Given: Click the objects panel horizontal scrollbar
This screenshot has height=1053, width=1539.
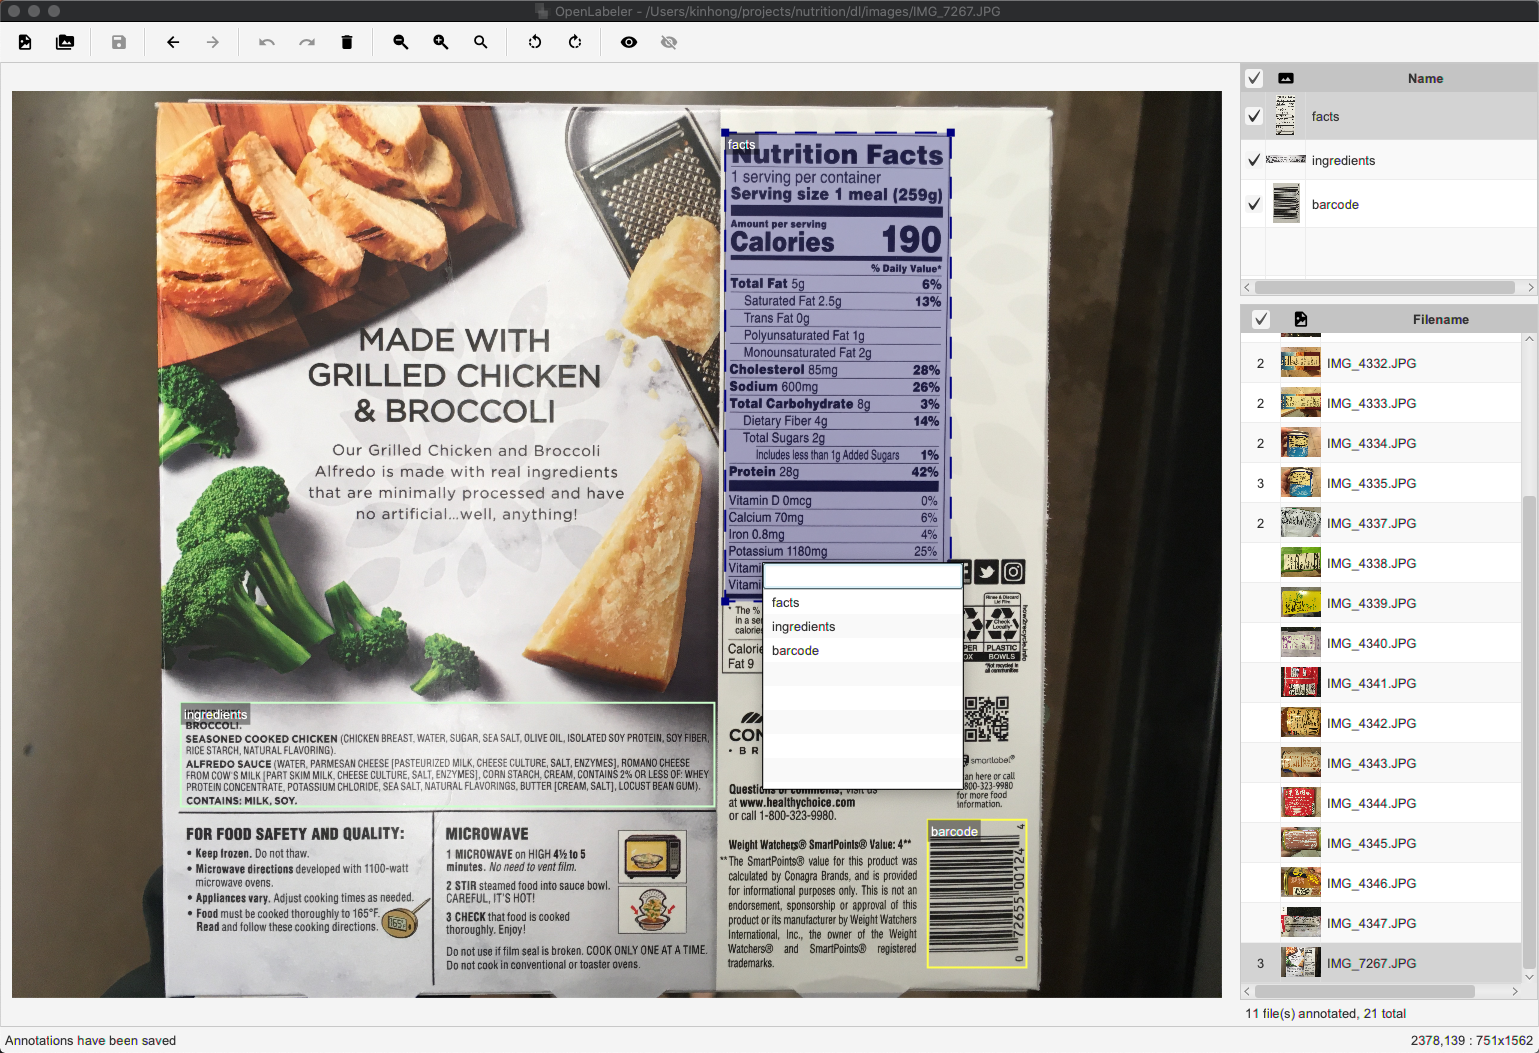Looking at the screenshot, I should point(1385,287).
